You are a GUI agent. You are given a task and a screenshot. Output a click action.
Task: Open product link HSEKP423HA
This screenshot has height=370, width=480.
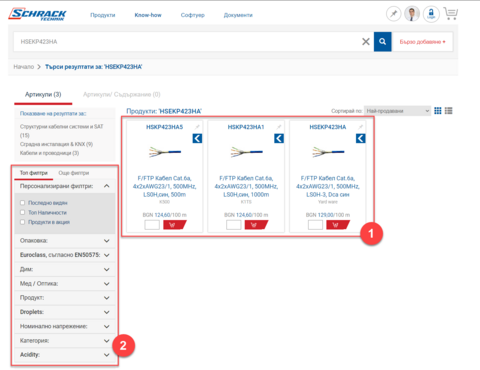coord(328,127)
